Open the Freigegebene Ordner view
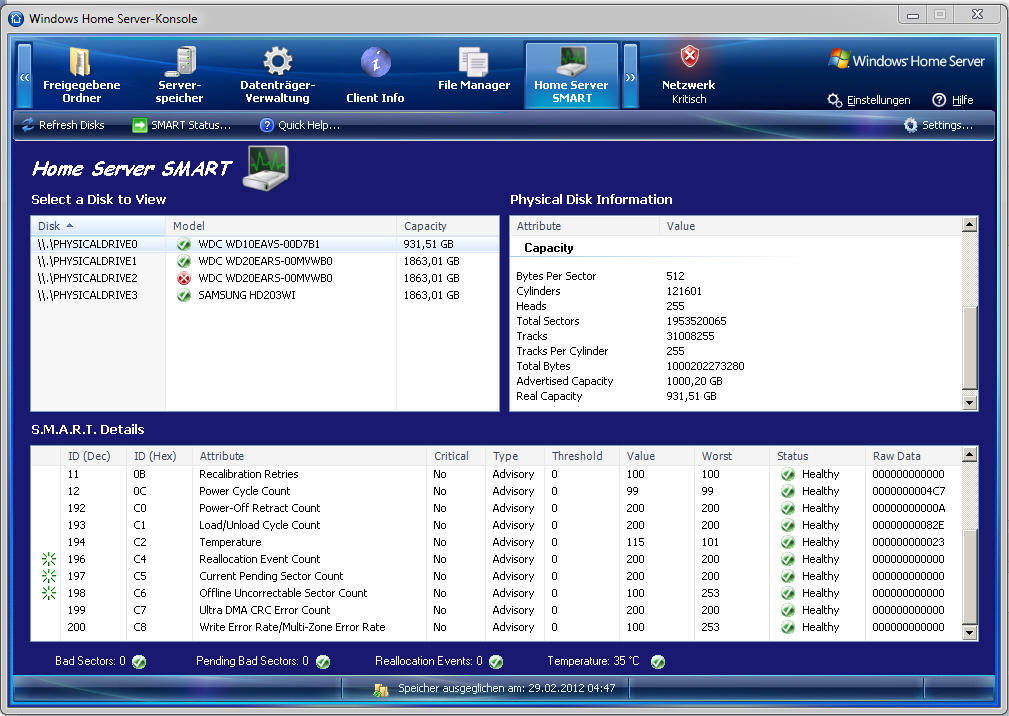The height and width of the screenshot is (716, 1009). [81, 75]
